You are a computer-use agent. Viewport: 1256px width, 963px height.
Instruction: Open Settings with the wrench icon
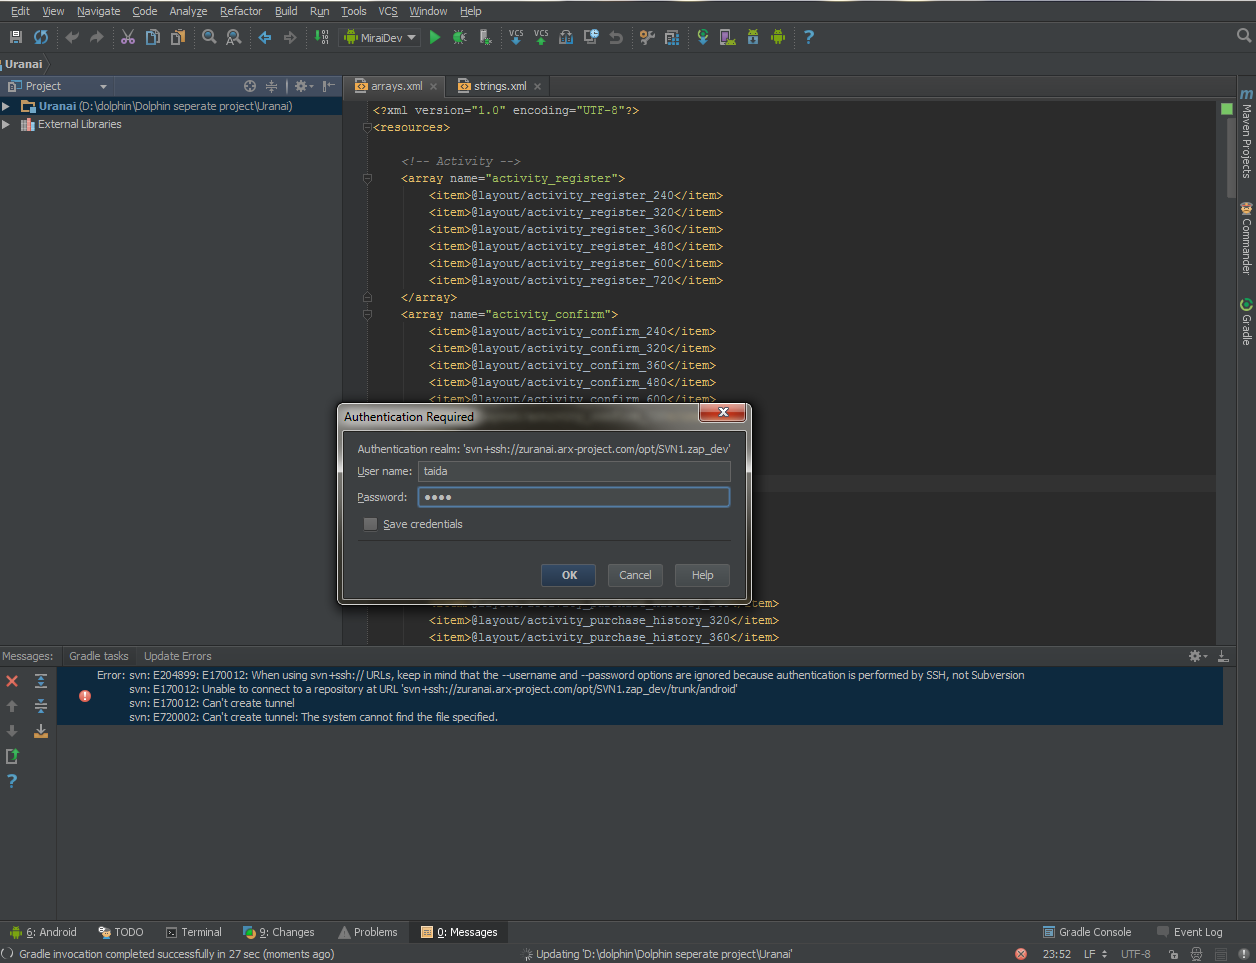click(647, 37)
